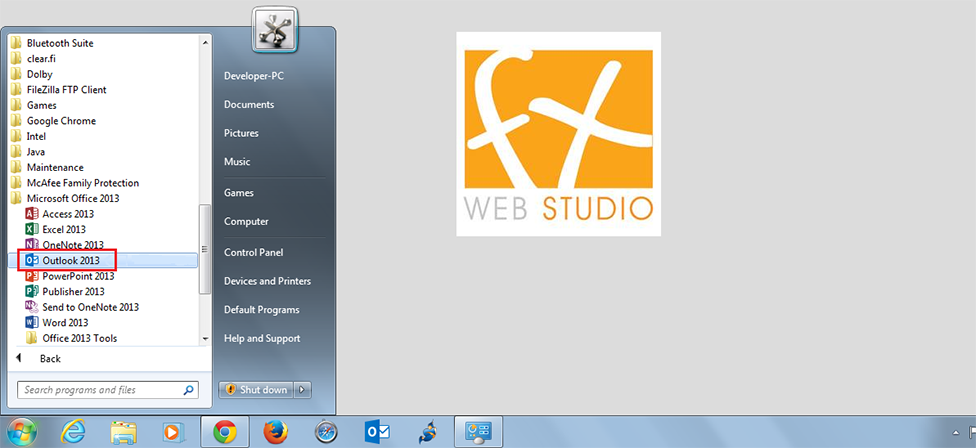Screen dimensions: 976x448
Task: Open PowerPoint 2013
Action: pyautogui.click(x=69, y=276)
